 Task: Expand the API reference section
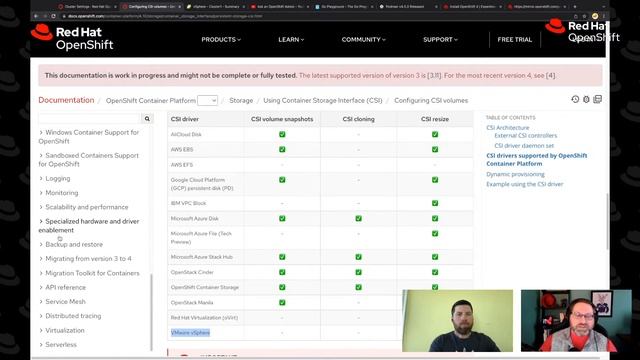click(62, 287)
